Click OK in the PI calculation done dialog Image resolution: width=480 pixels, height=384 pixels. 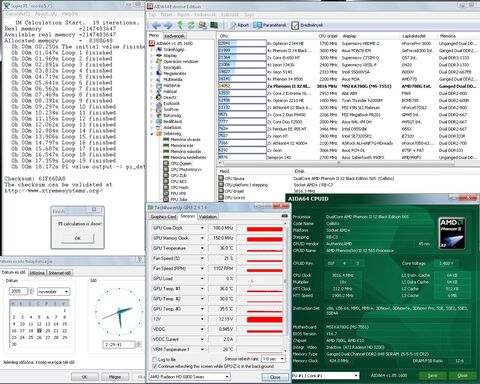(x=78, y=238)
